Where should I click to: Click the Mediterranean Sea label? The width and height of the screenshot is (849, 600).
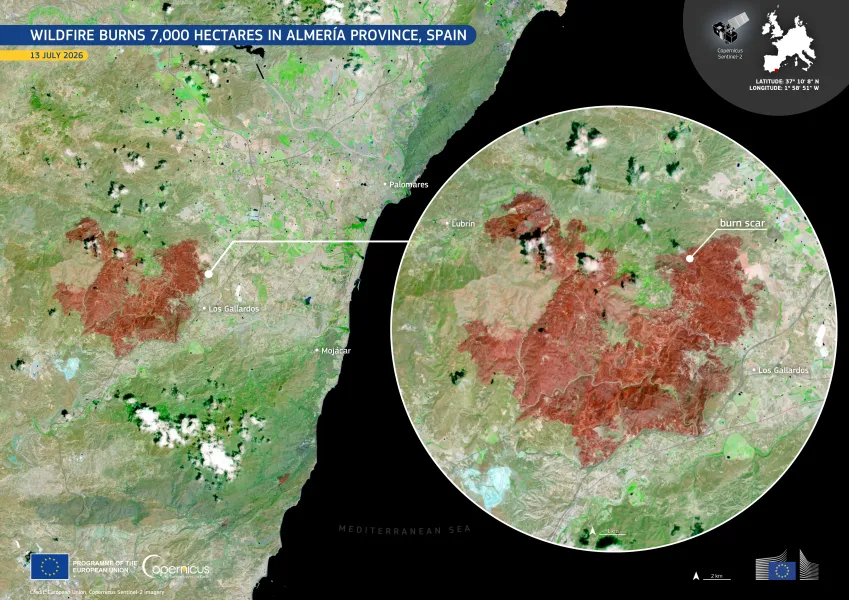404,530
